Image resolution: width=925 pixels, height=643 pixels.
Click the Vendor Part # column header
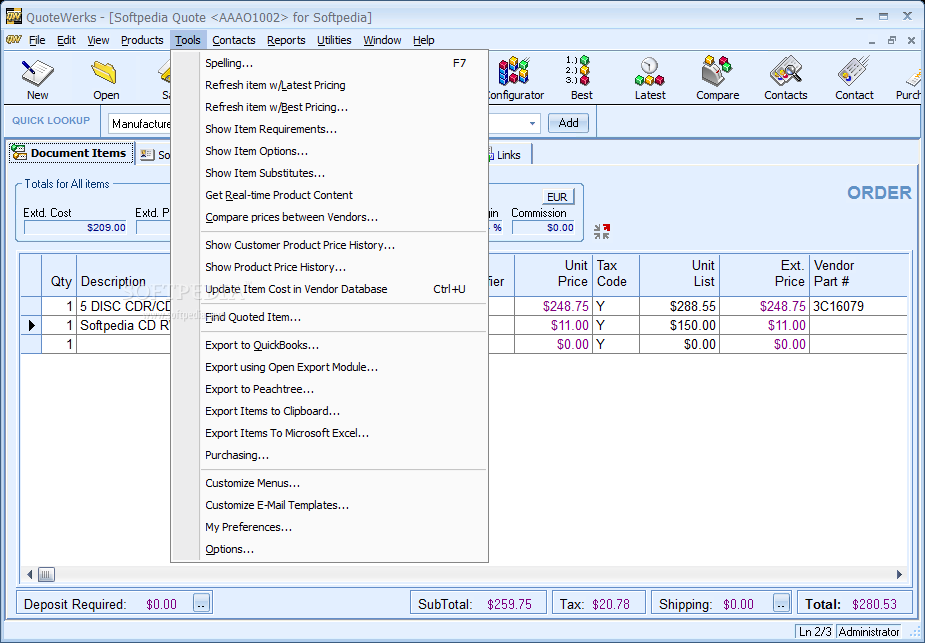858,274
